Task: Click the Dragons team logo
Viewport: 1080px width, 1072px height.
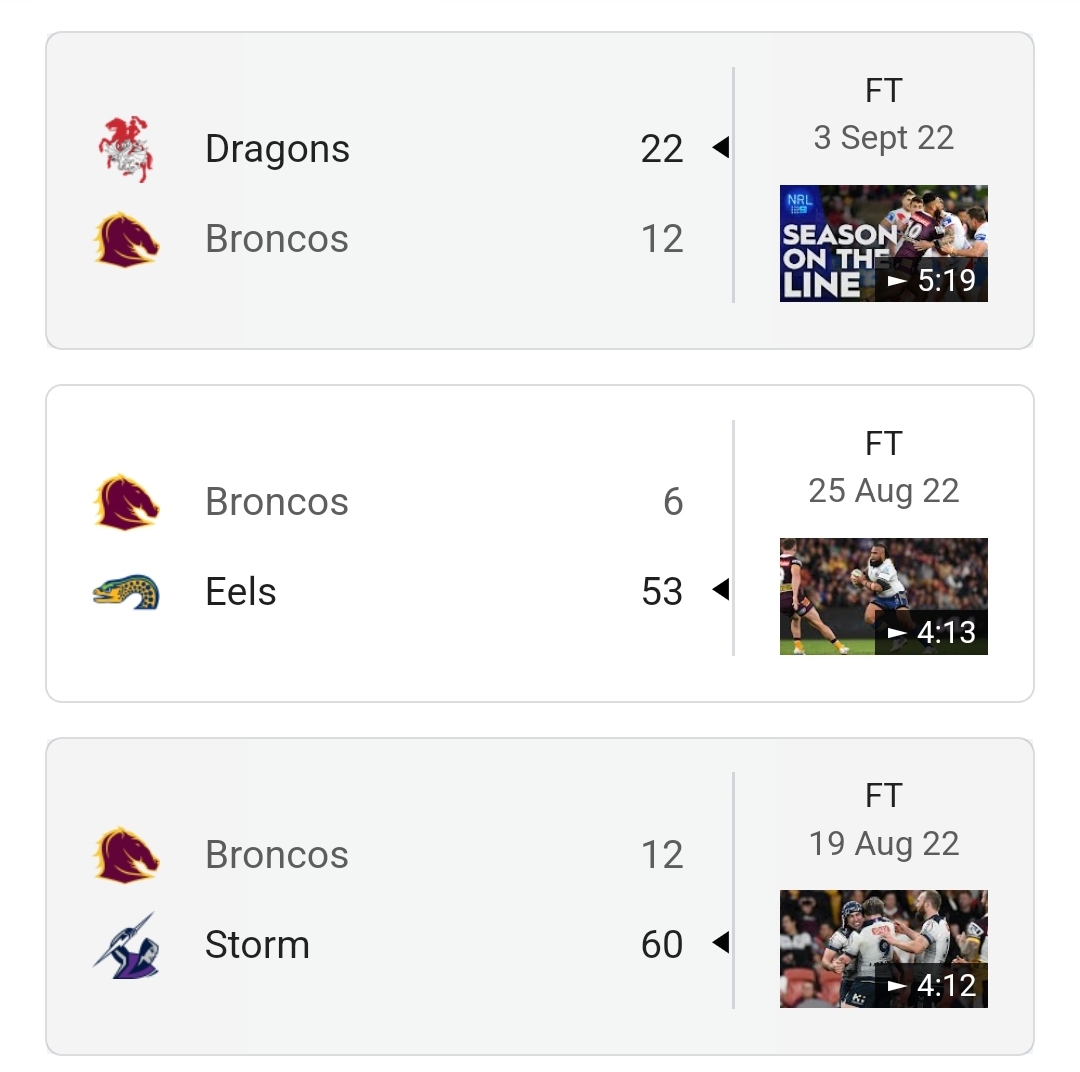Action: [125, 149]
